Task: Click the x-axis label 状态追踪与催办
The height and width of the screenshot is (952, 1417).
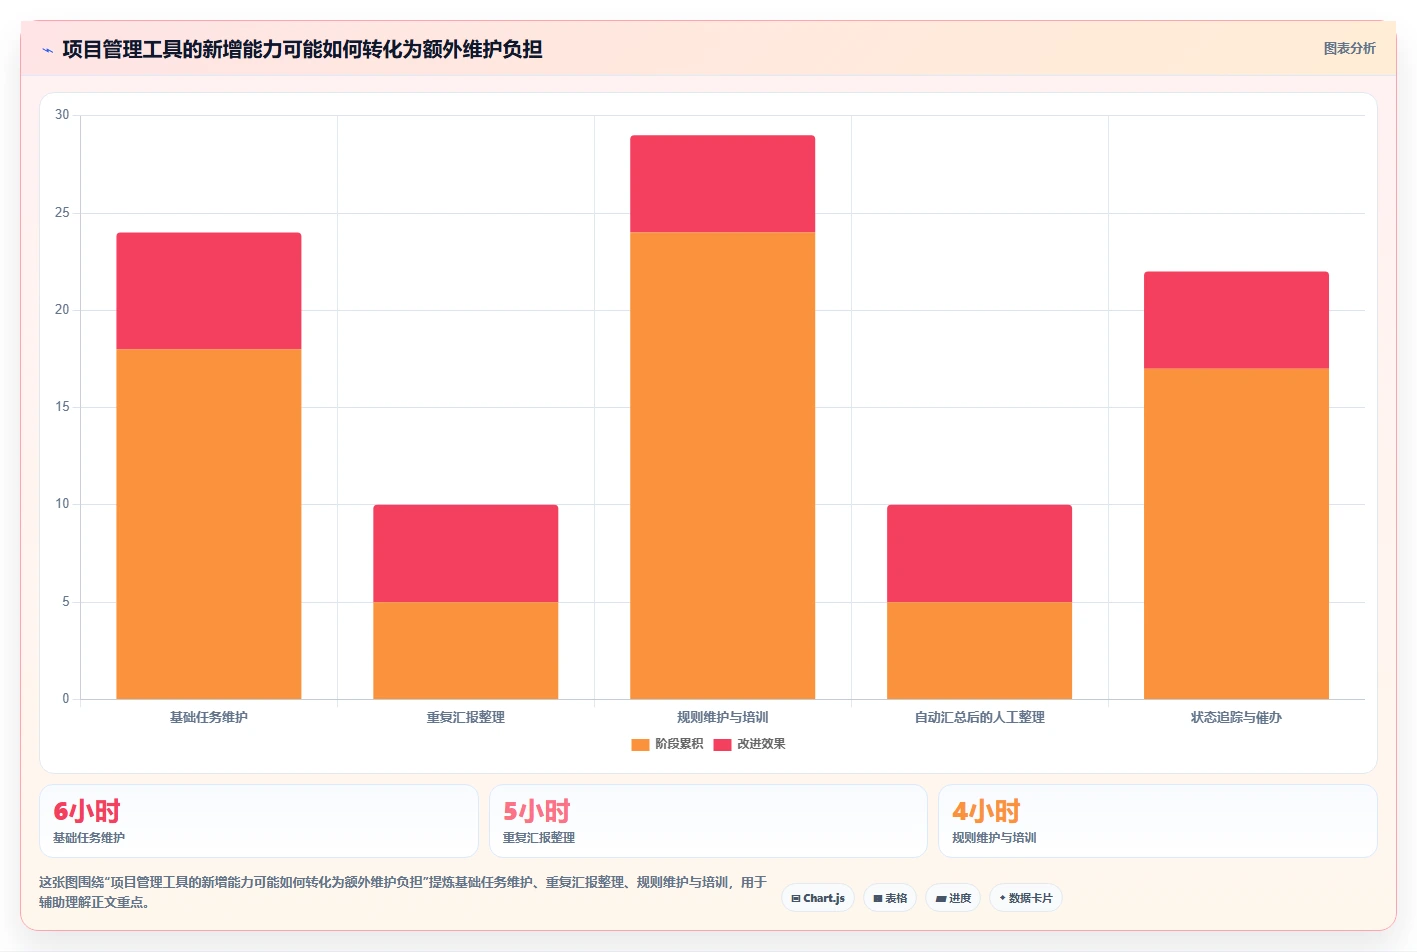Action: pos(1237,717)
